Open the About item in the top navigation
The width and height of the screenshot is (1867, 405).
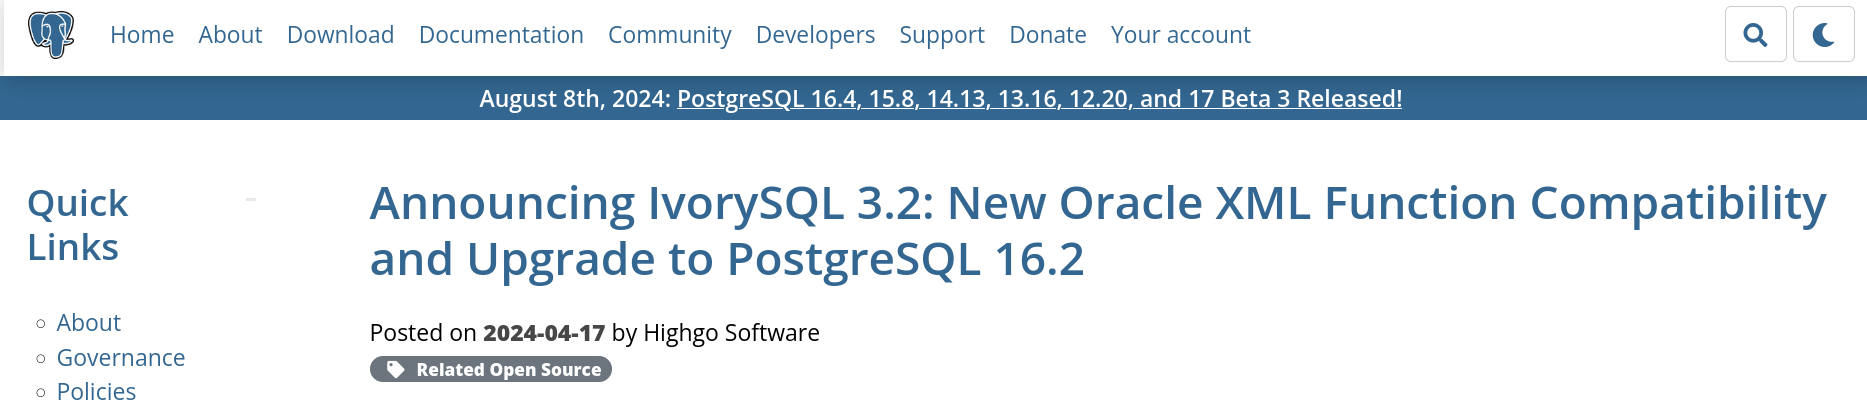pos(230,35)
